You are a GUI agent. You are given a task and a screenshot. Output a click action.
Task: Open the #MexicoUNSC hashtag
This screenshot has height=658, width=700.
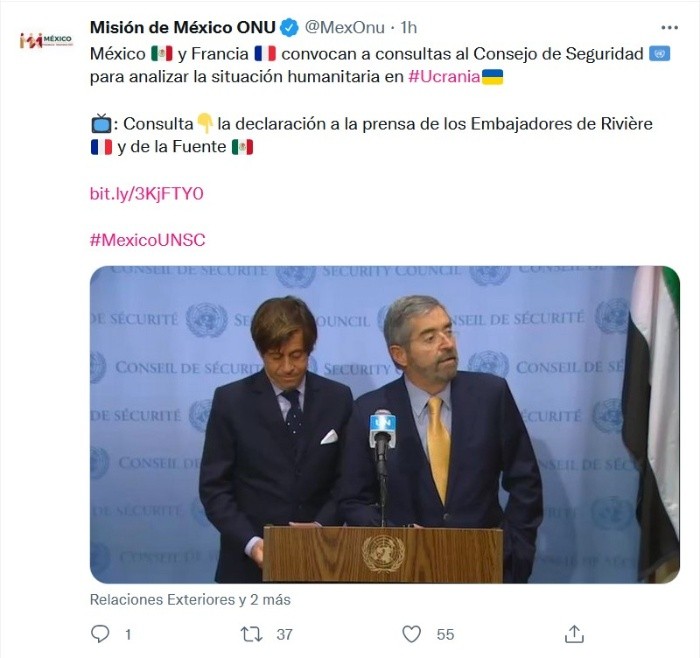tap(147, 240)
